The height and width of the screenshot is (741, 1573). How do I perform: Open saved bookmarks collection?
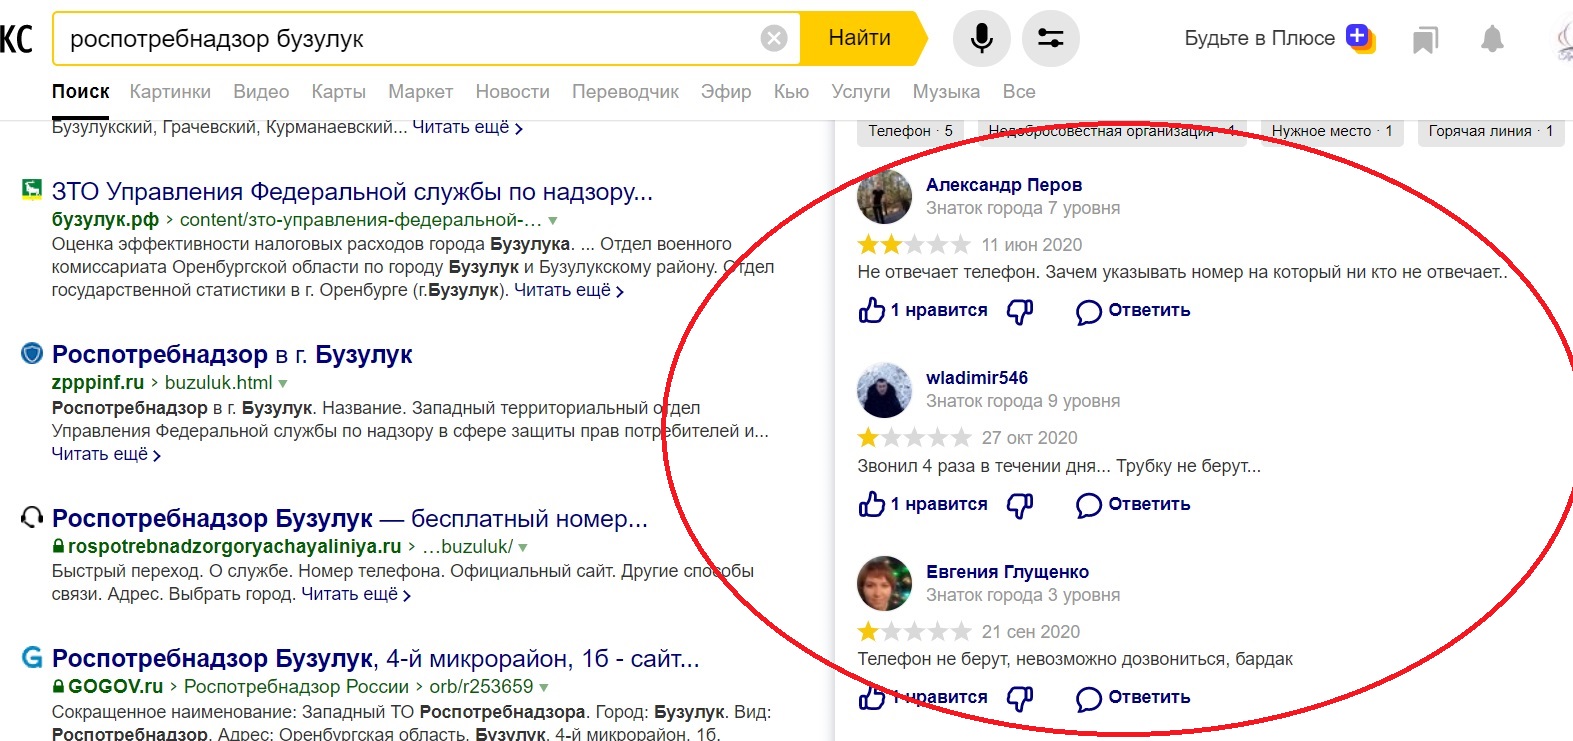[1425, 40]
